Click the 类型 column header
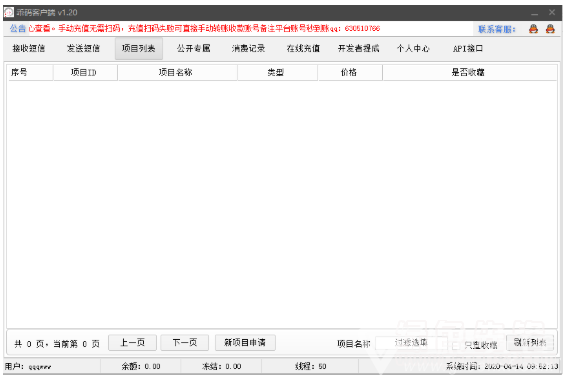Viewport: 565px width, 380px height. (x=277, y=72)
